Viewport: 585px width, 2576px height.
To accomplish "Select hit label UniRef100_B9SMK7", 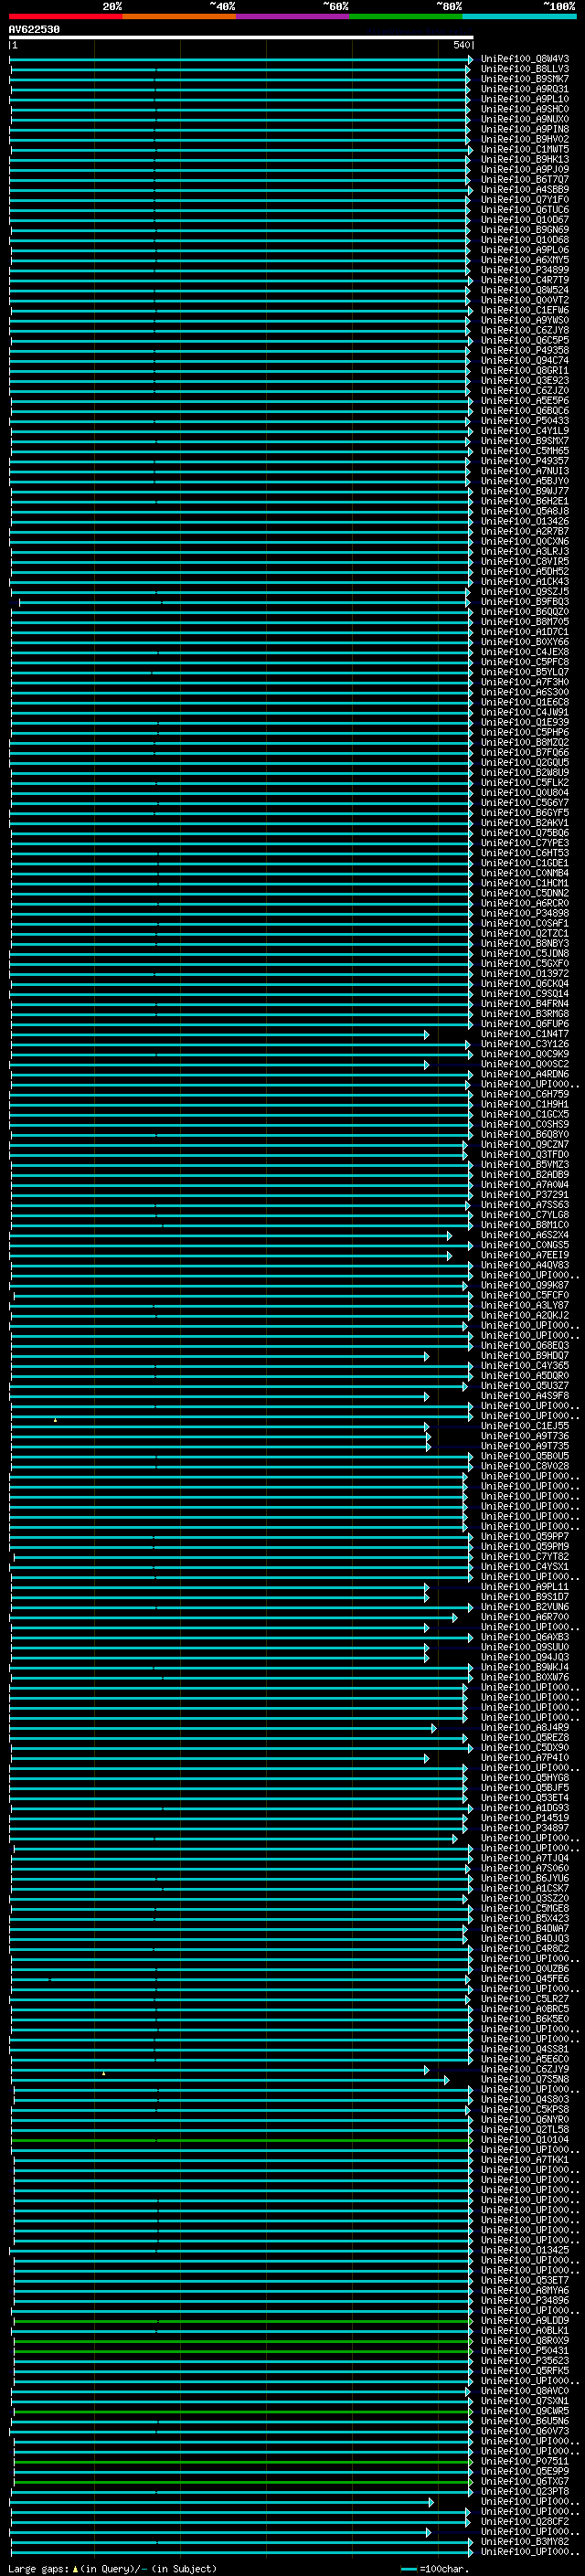I will pos(525,79).
